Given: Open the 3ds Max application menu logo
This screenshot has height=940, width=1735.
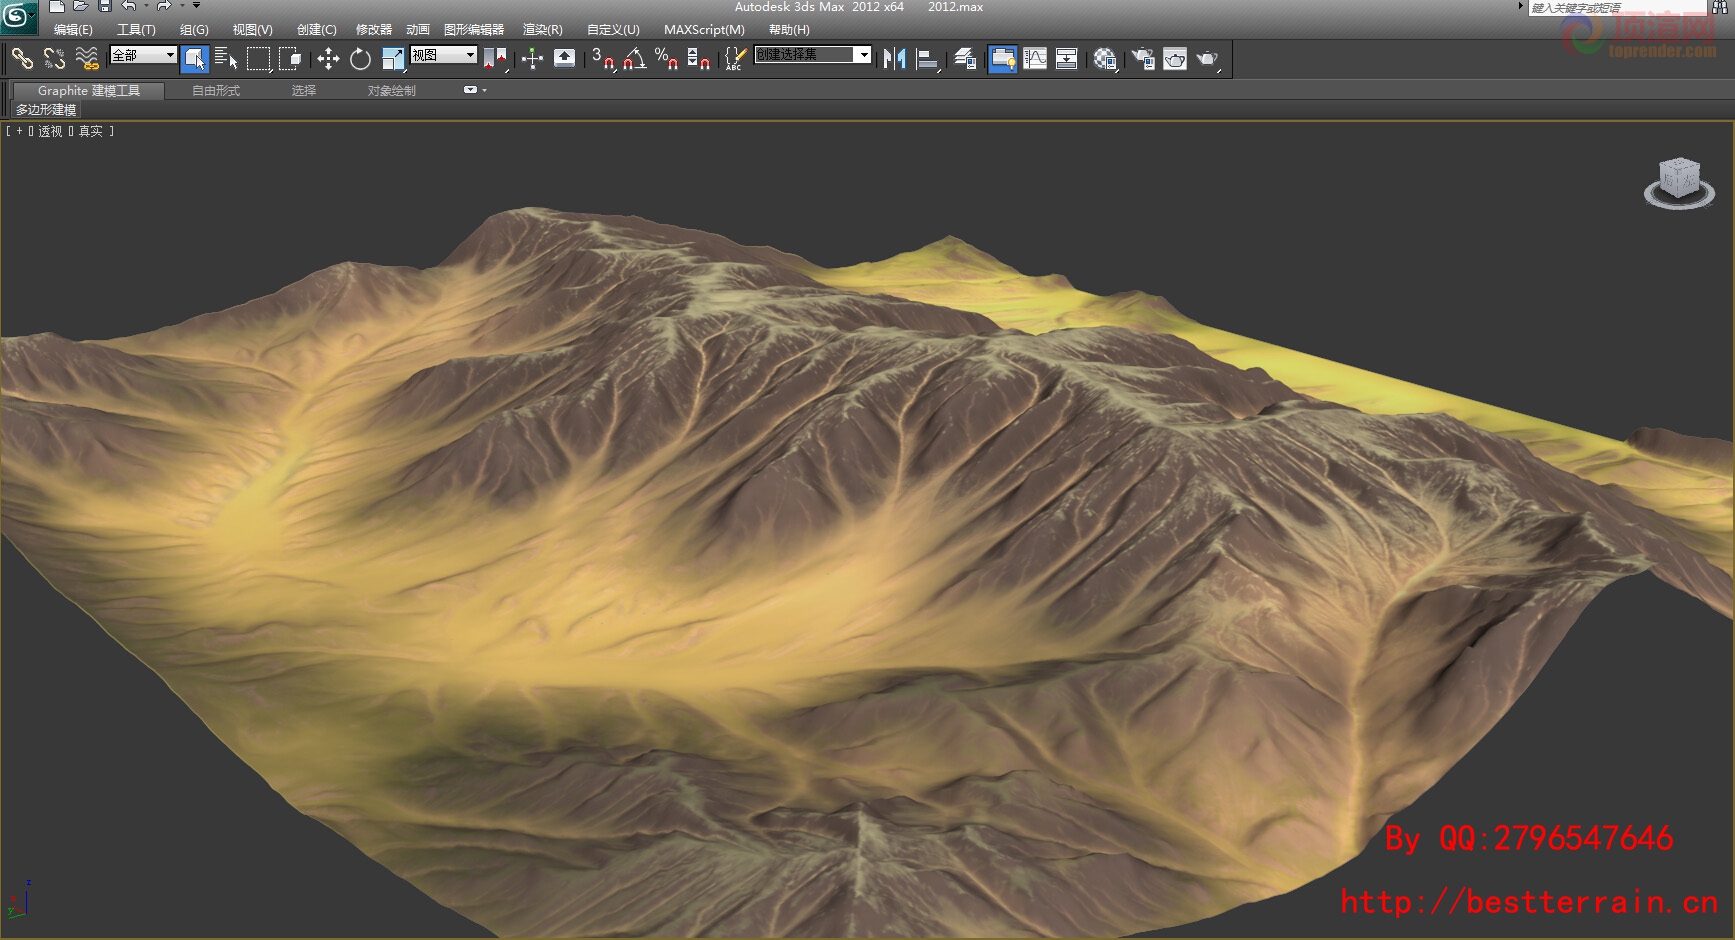Looking at the screenshot, I should pos(18,15).
